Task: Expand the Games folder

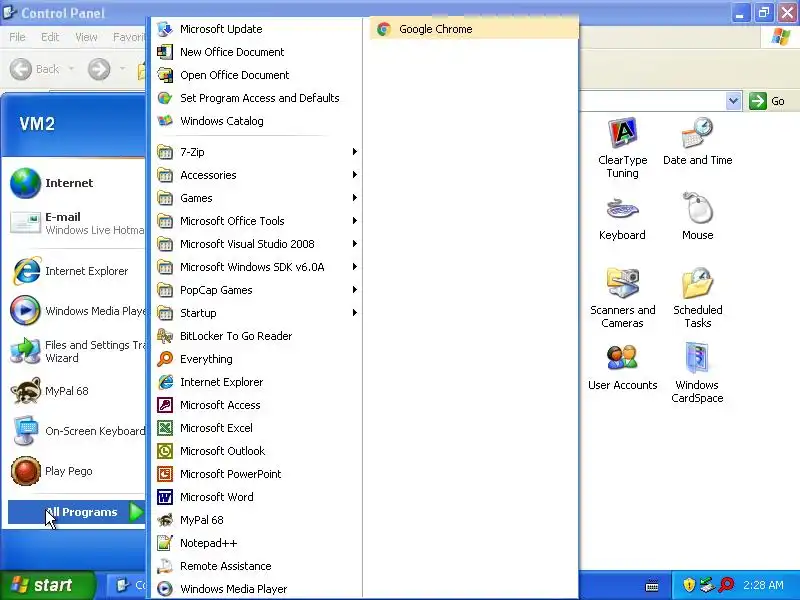Action: coord(257,198)
